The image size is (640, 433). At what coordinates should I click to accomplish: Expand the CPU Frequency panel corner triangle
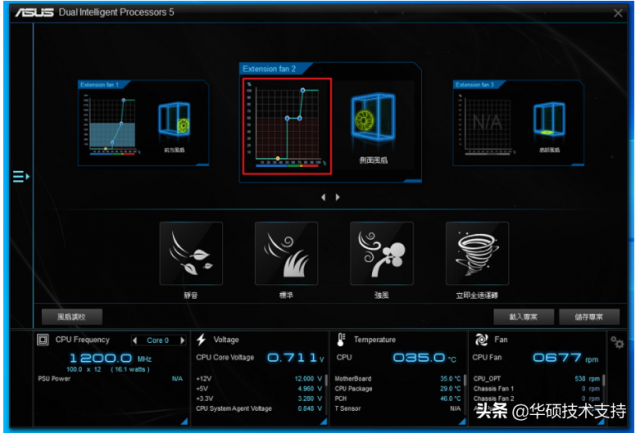click(x=184, y=421)
